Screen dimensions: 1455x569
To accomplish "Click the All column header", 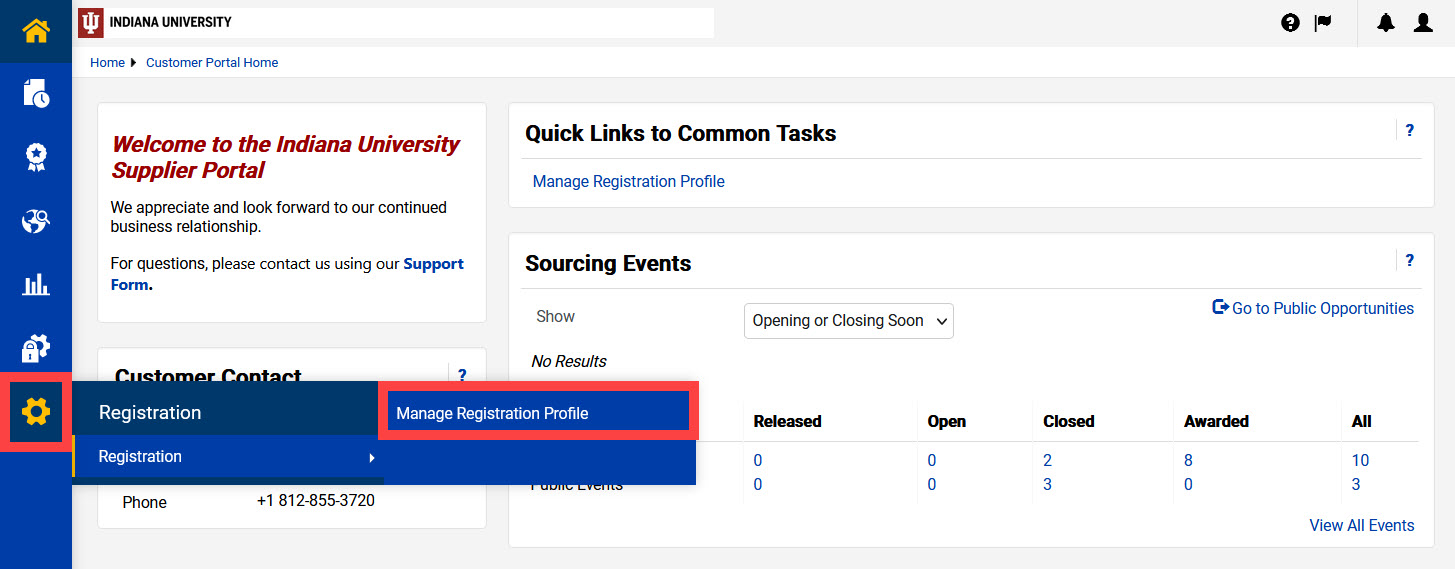I will [1361, 422].
